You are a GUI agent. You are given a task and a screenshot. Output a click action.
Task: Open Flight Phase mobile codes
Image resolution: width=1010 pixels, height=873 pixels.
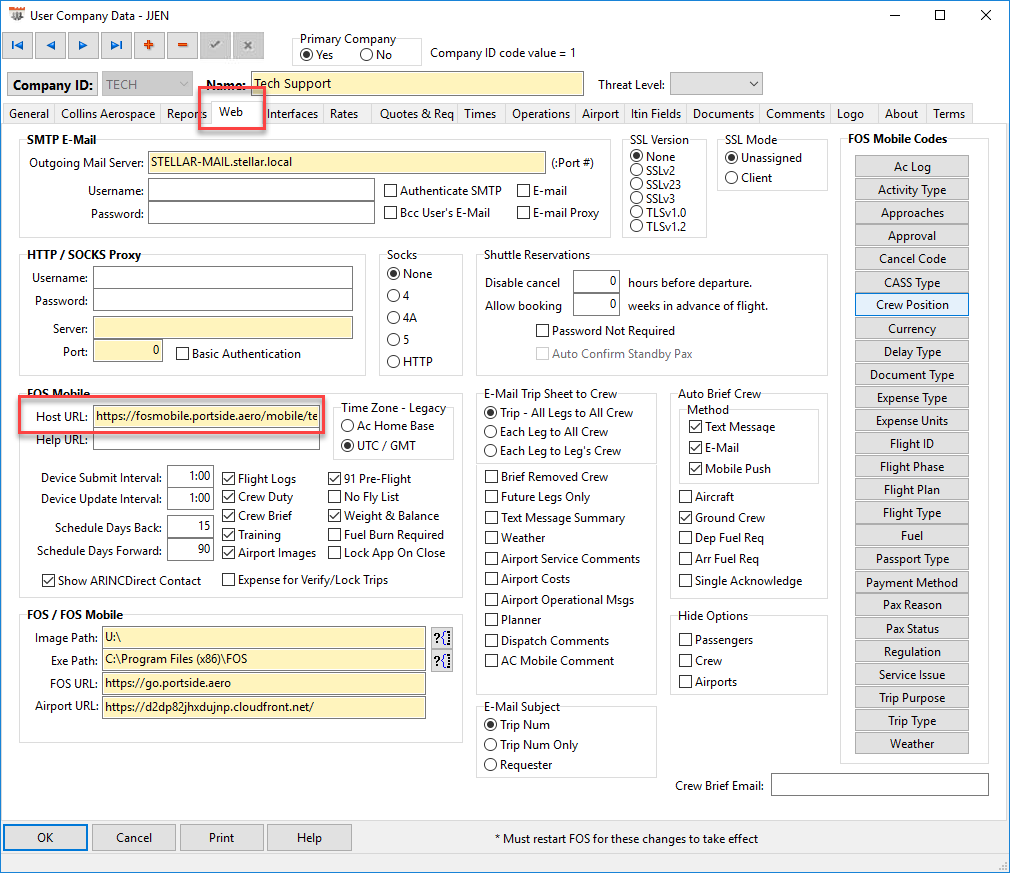(x=912, y=466)
